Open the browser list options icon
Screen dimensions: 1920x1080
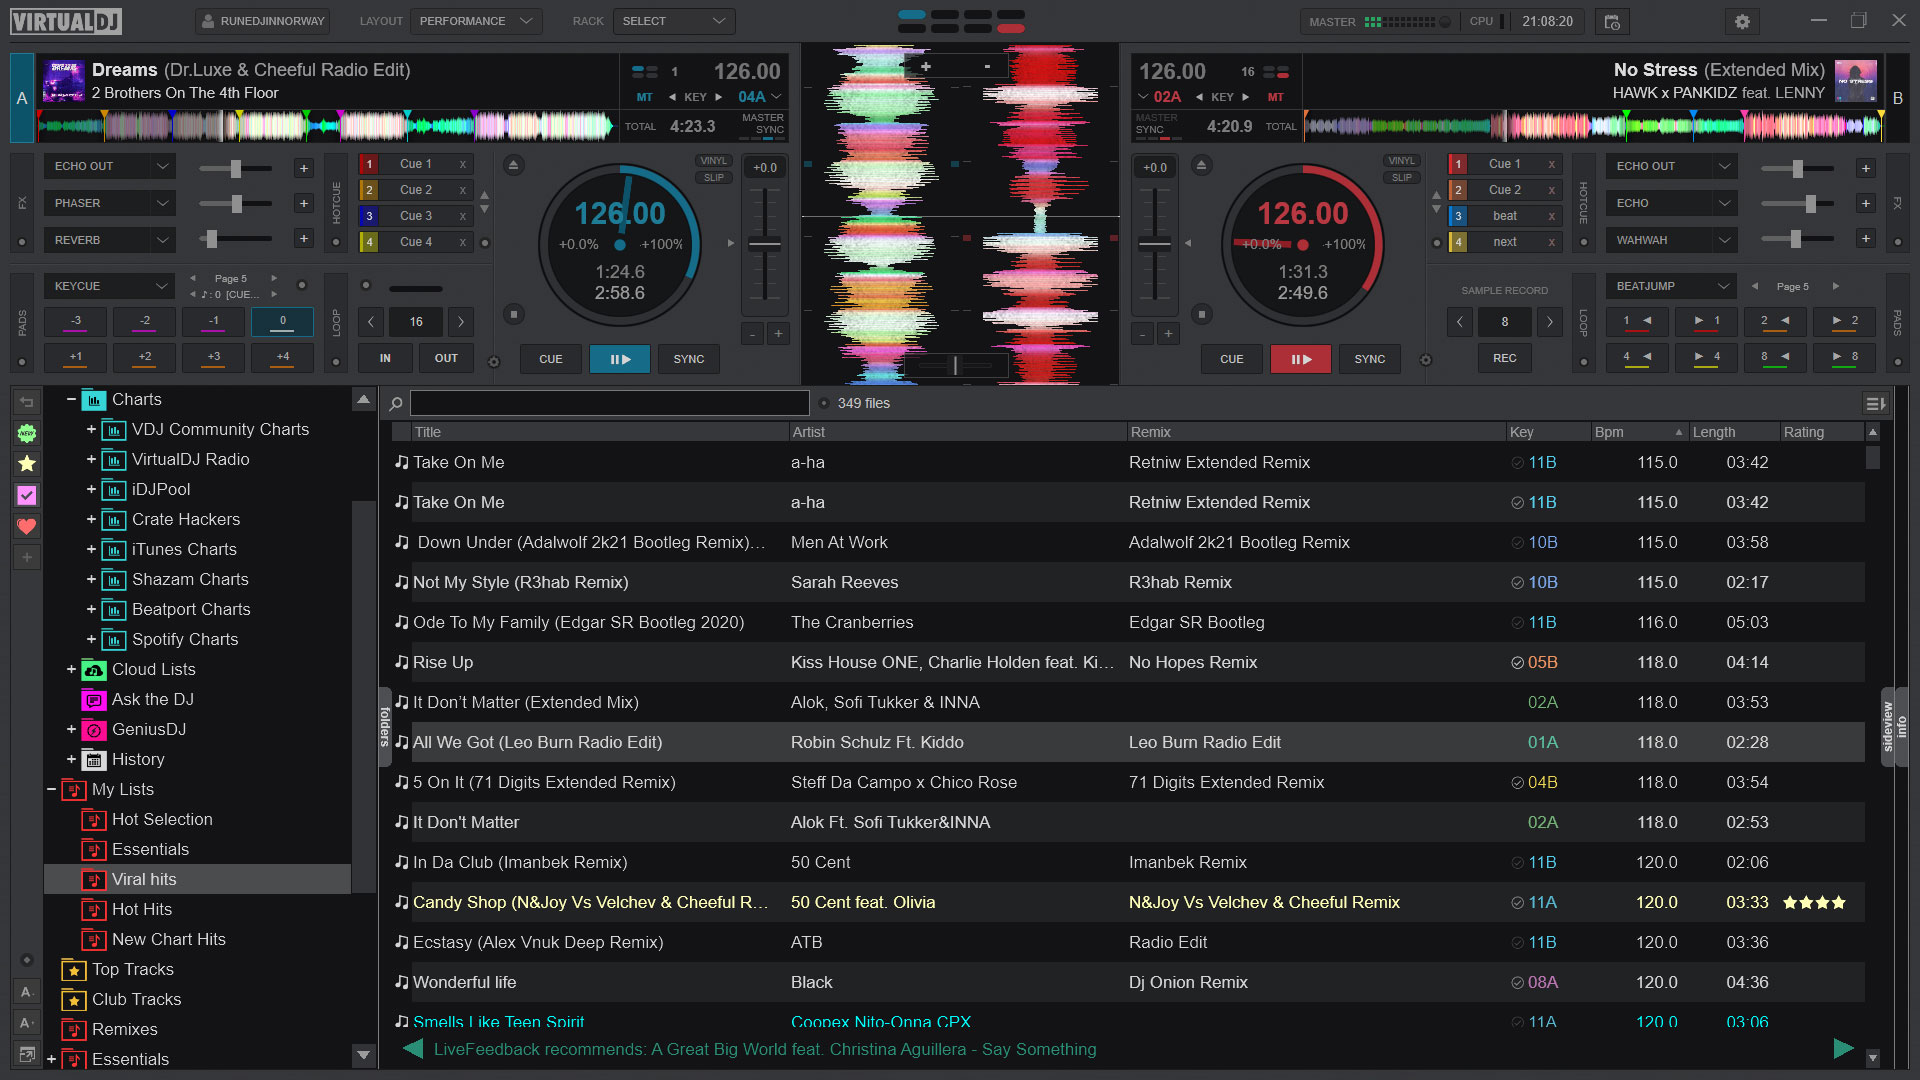1875,404
